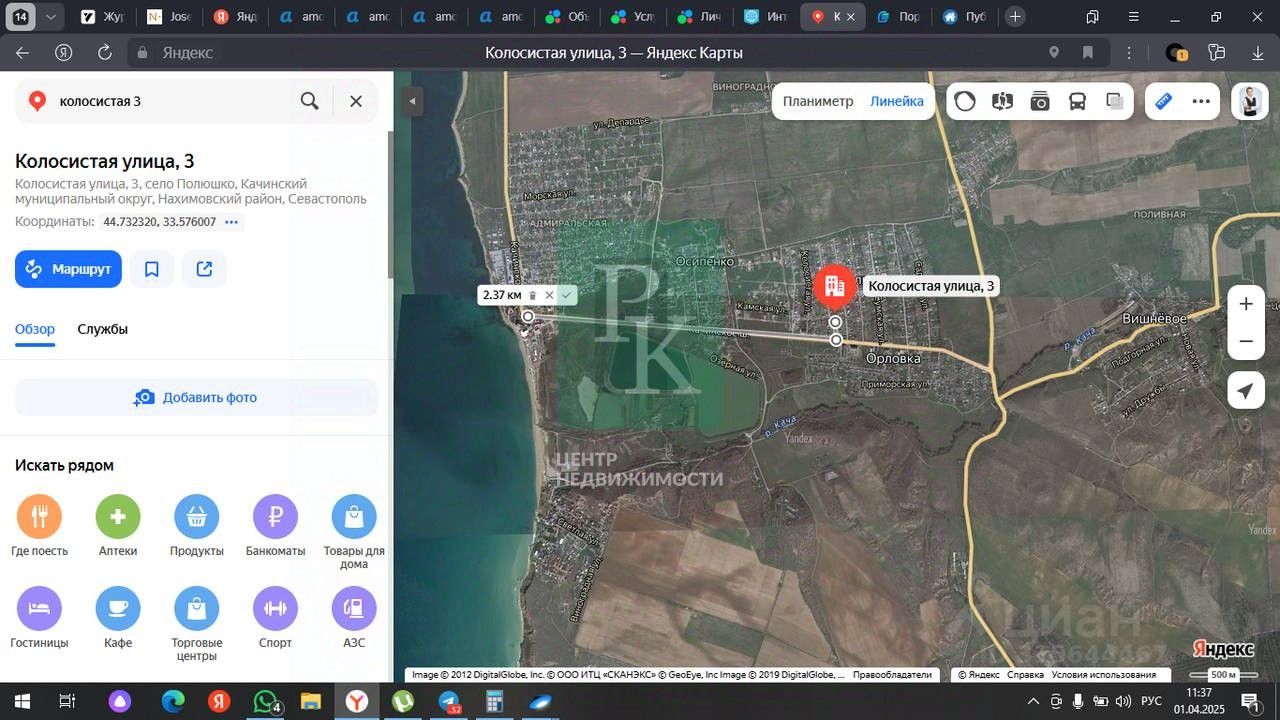1280x720 pixels.
Task: Share the Колосистая улица, 3 location
Action: click(x=204, y=269)
